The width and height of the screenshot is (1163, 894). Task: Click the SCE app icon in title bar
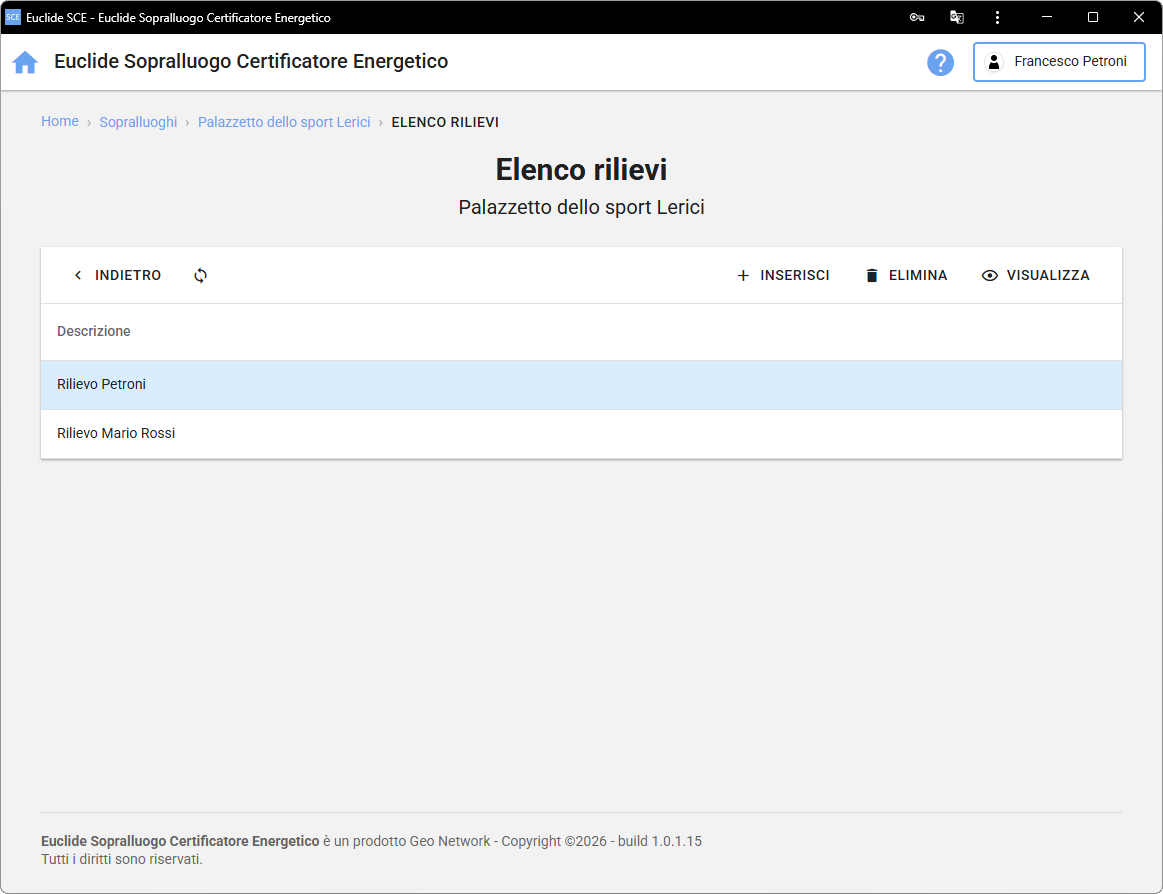(13, 18)
